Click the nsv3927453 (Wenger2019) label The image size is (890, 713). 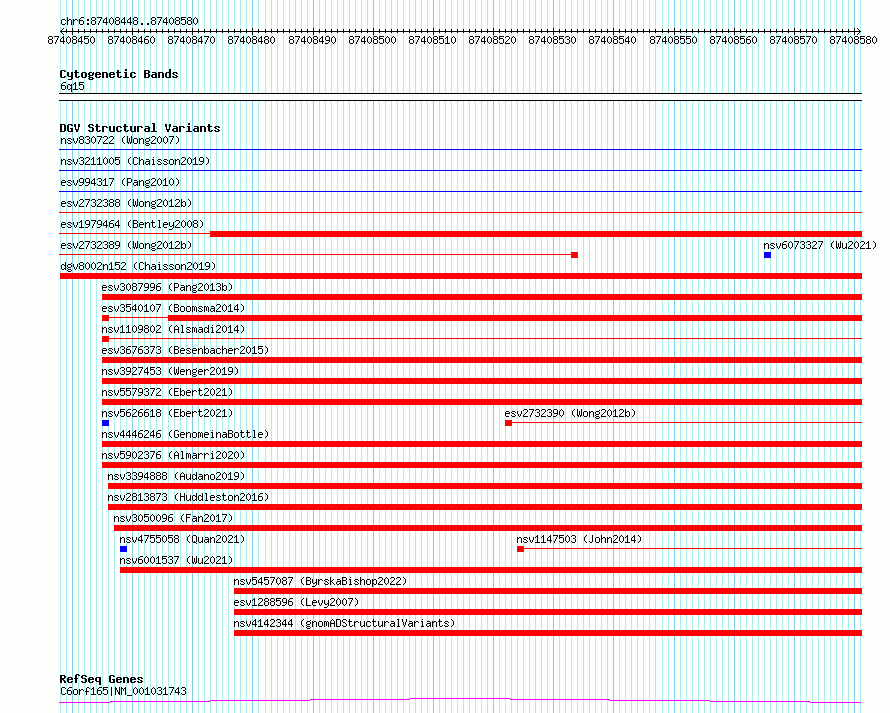pos(170,371)
